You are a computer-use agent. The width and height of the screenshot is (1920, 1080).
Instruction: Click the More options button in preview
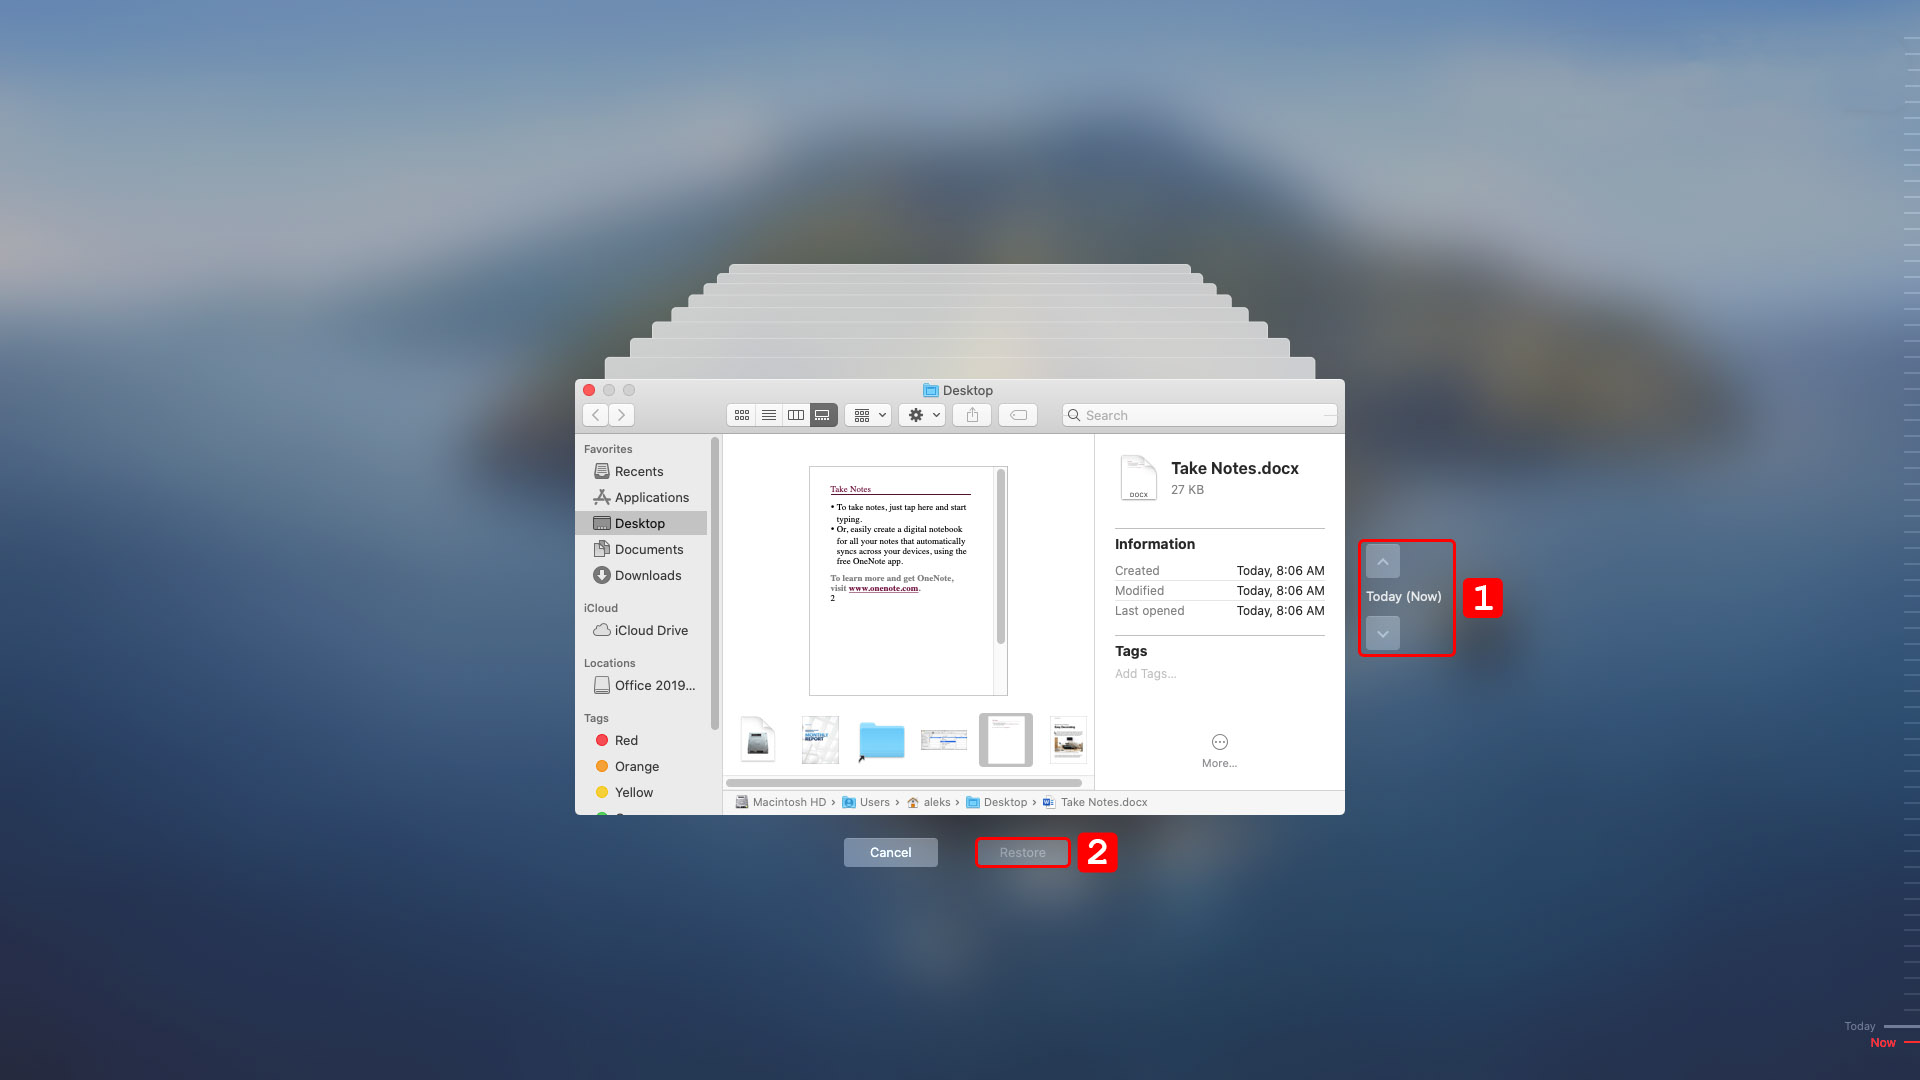coord(1220,741)
